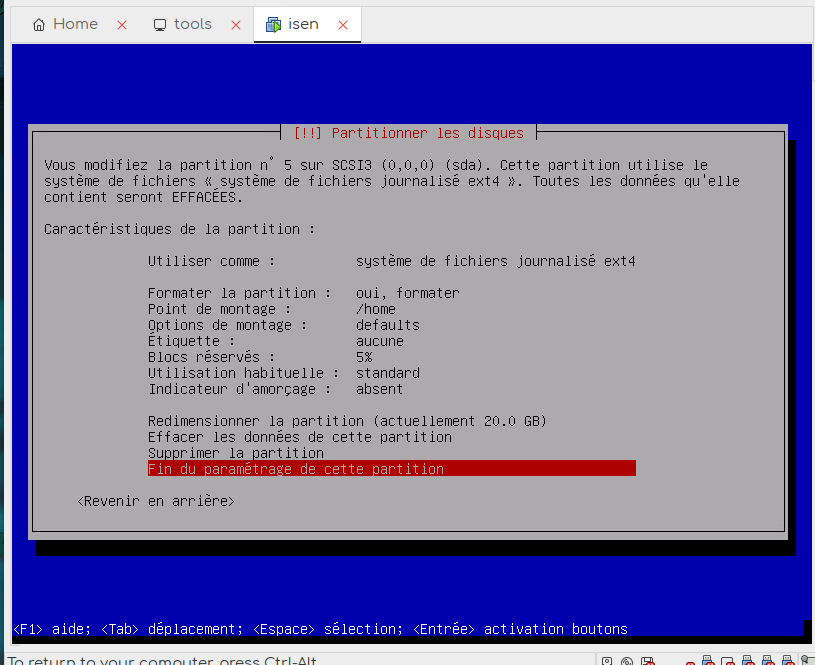The height and width of the screenshot is (665, 815).
Task: Select 'Effacer les données de cette partition'
Action: [299, 437]
